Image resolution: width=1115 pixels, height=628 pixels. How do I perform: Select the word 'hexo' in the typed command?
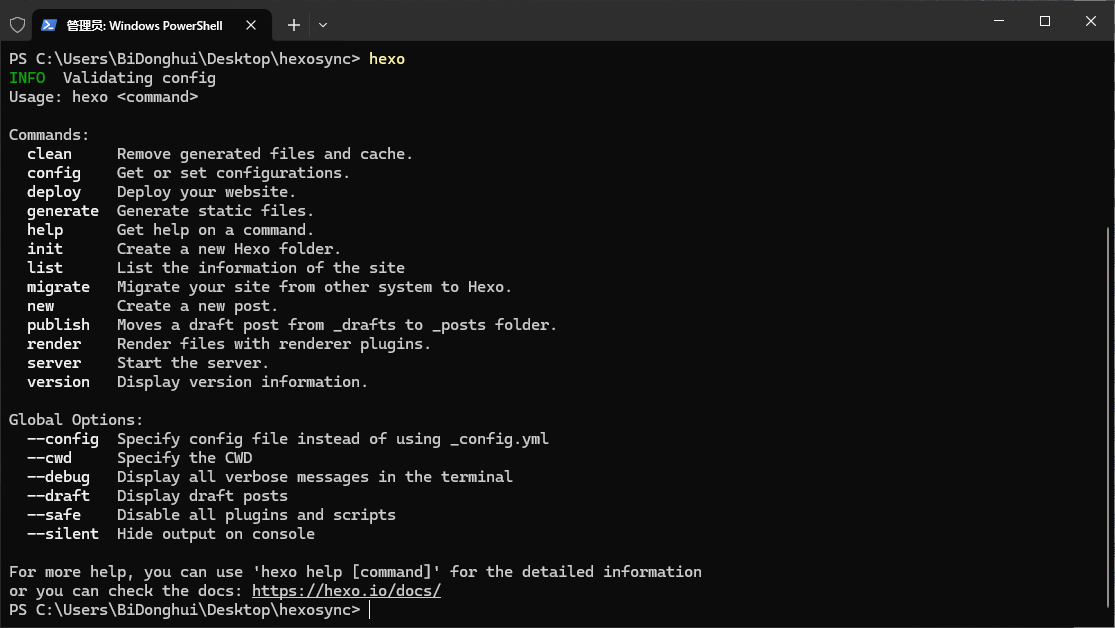tap(387, 58)
